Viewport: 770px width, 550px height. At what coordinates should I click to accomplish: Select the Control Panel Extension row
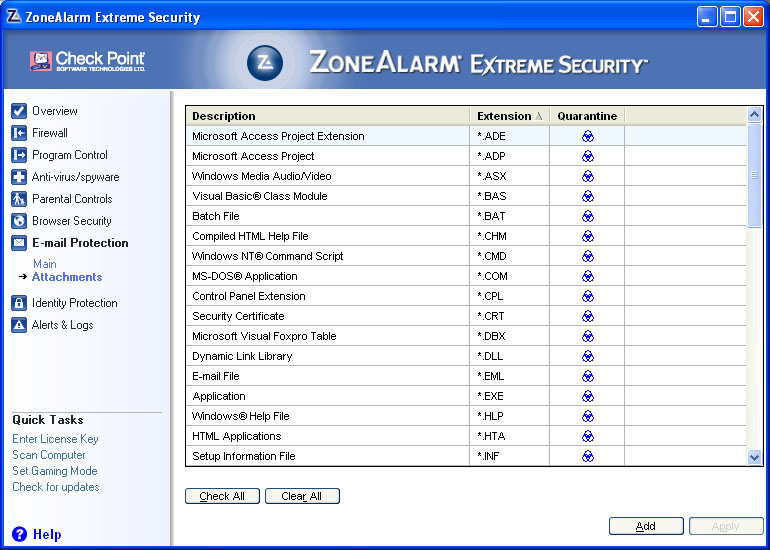(467, 297)
